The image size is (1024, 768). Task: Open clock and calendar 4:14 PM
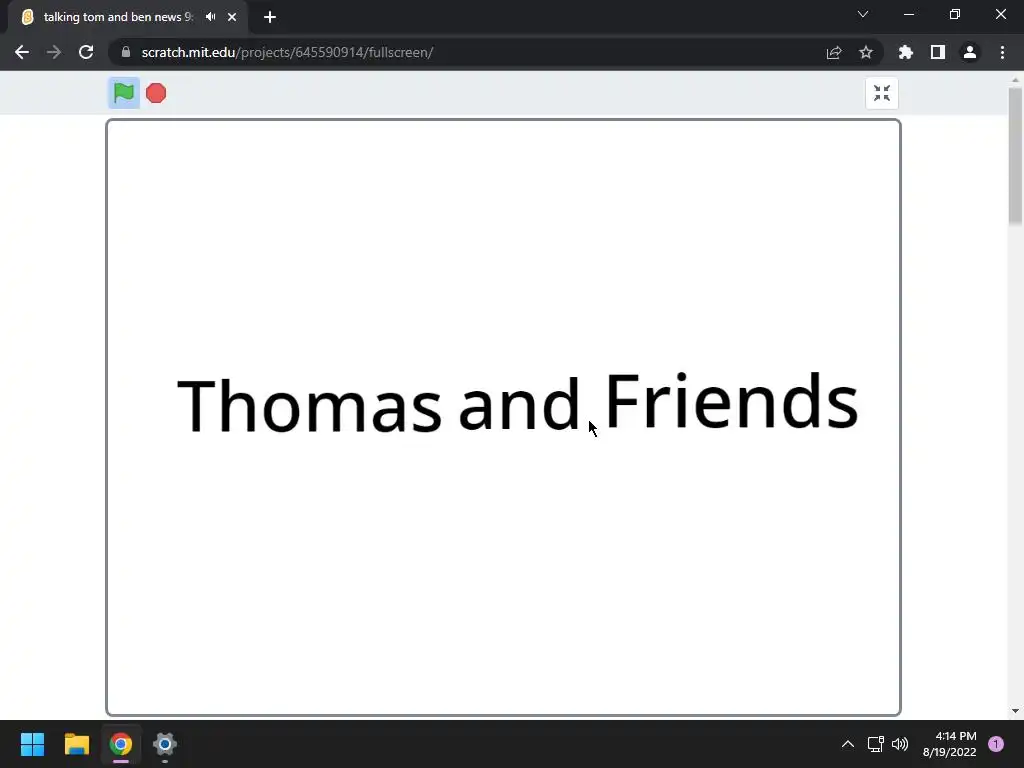(x=950, y=744)
